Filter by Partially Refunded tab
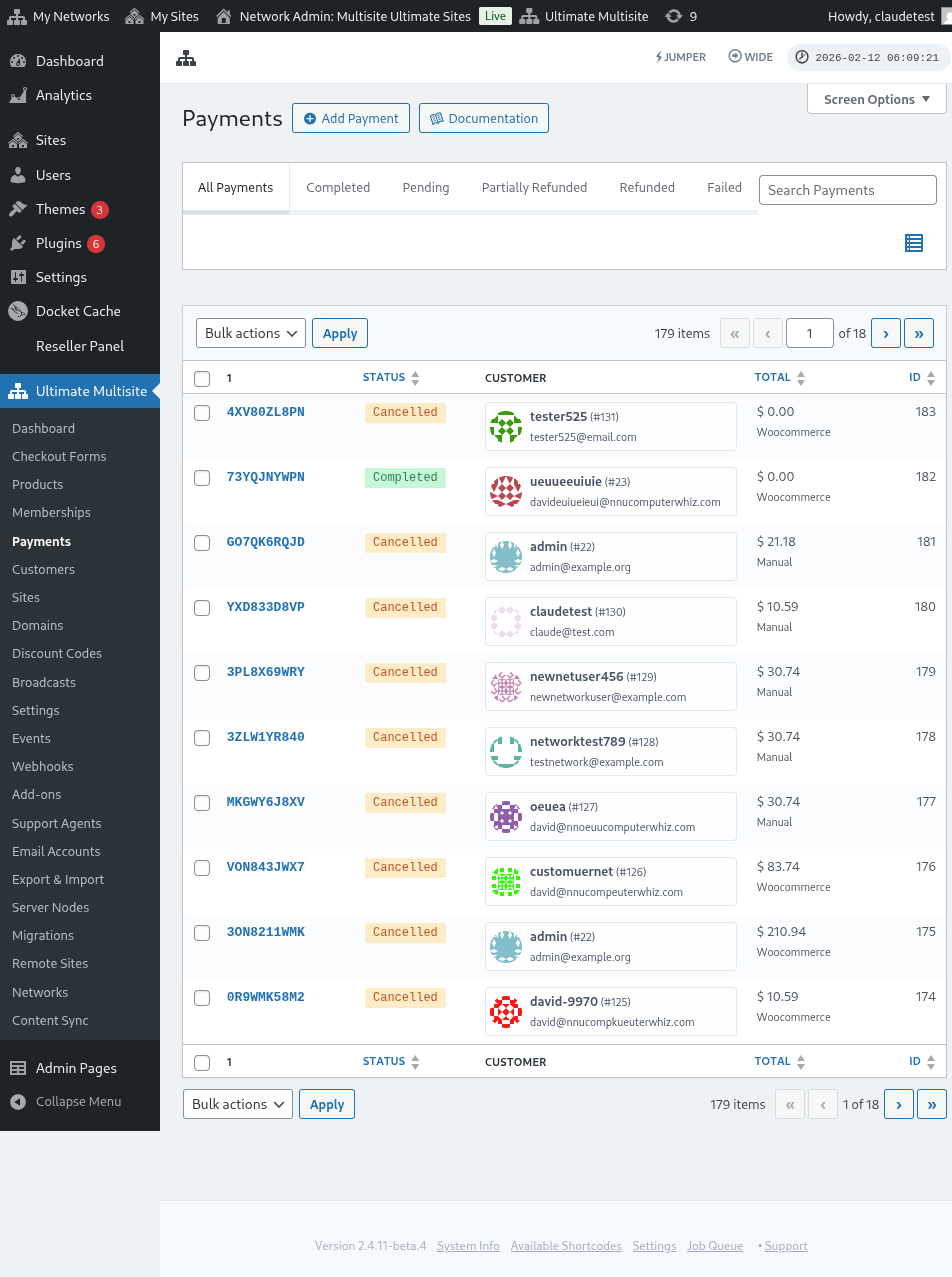Viewport: 952px width, 1277px height. [x=534, y=187]
